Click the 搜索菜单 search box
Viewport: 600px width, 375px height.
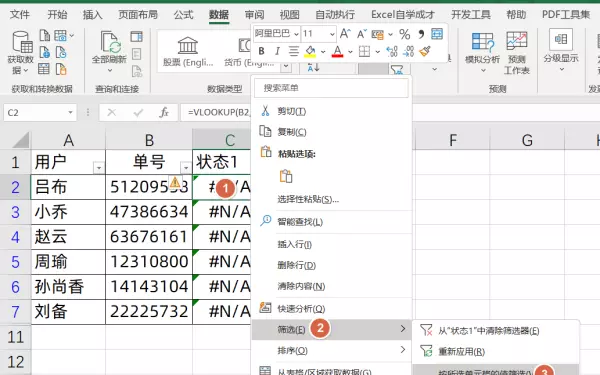(x=331, y=88)
